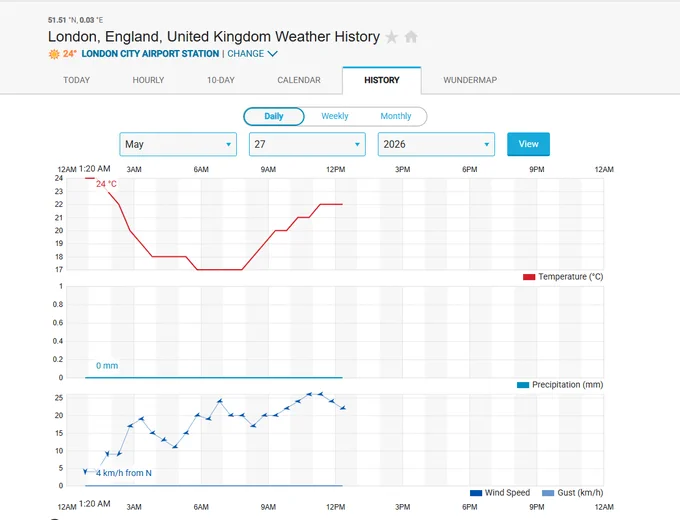680x520 pixels.
Task: Click the Temperature (°C) legend label
Action: pyautogui.click(x=571, y=277)
